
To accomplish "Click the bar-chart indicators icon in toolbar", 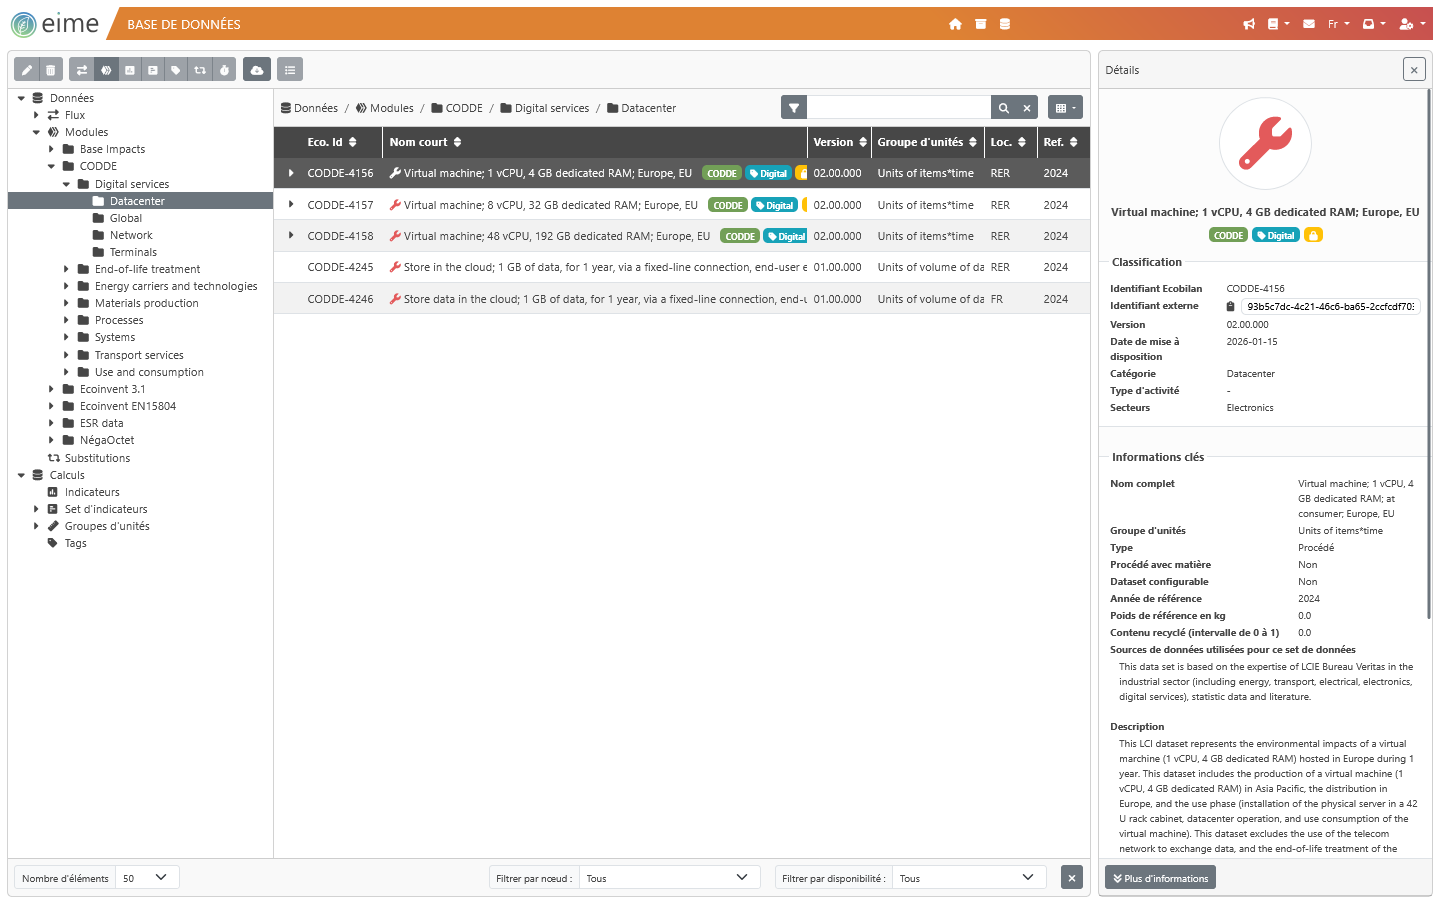I will 130,70.
